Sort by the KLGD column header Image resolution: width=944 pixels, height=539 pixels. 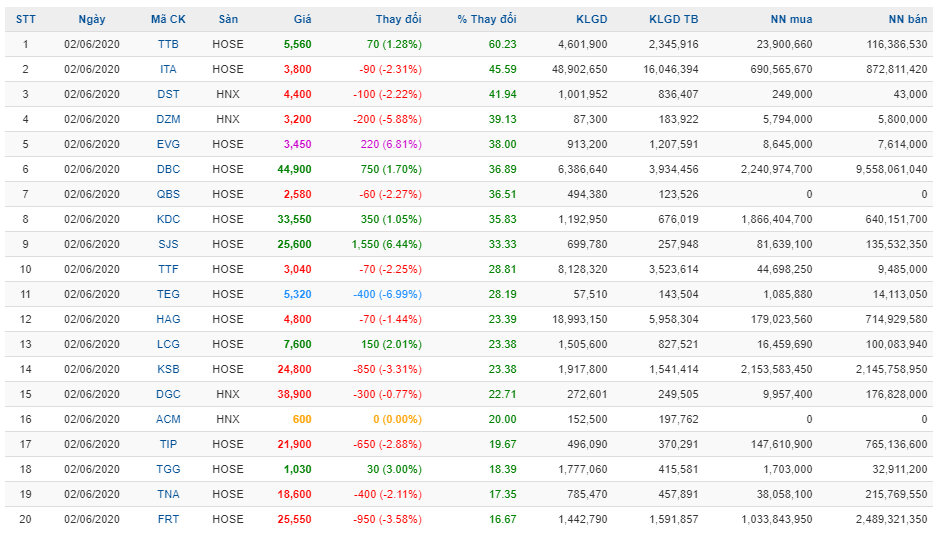tap(591, 20)
